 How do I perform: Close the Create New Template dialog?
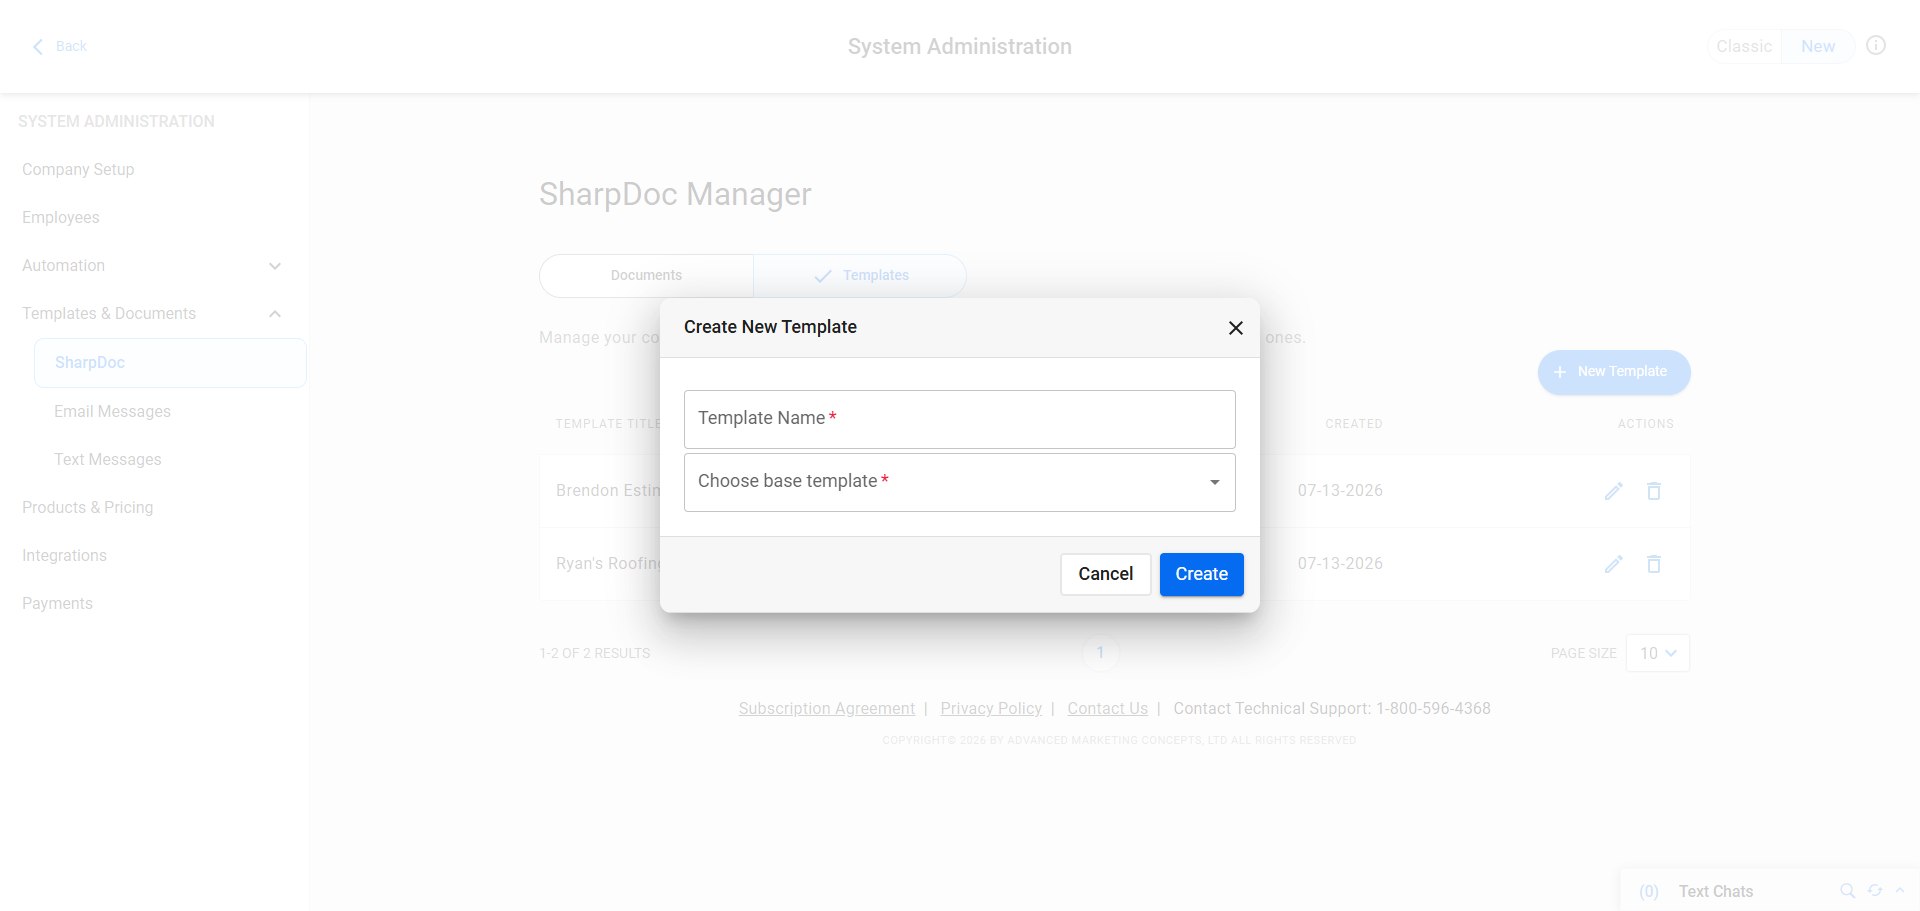[x=1236, y=328]
